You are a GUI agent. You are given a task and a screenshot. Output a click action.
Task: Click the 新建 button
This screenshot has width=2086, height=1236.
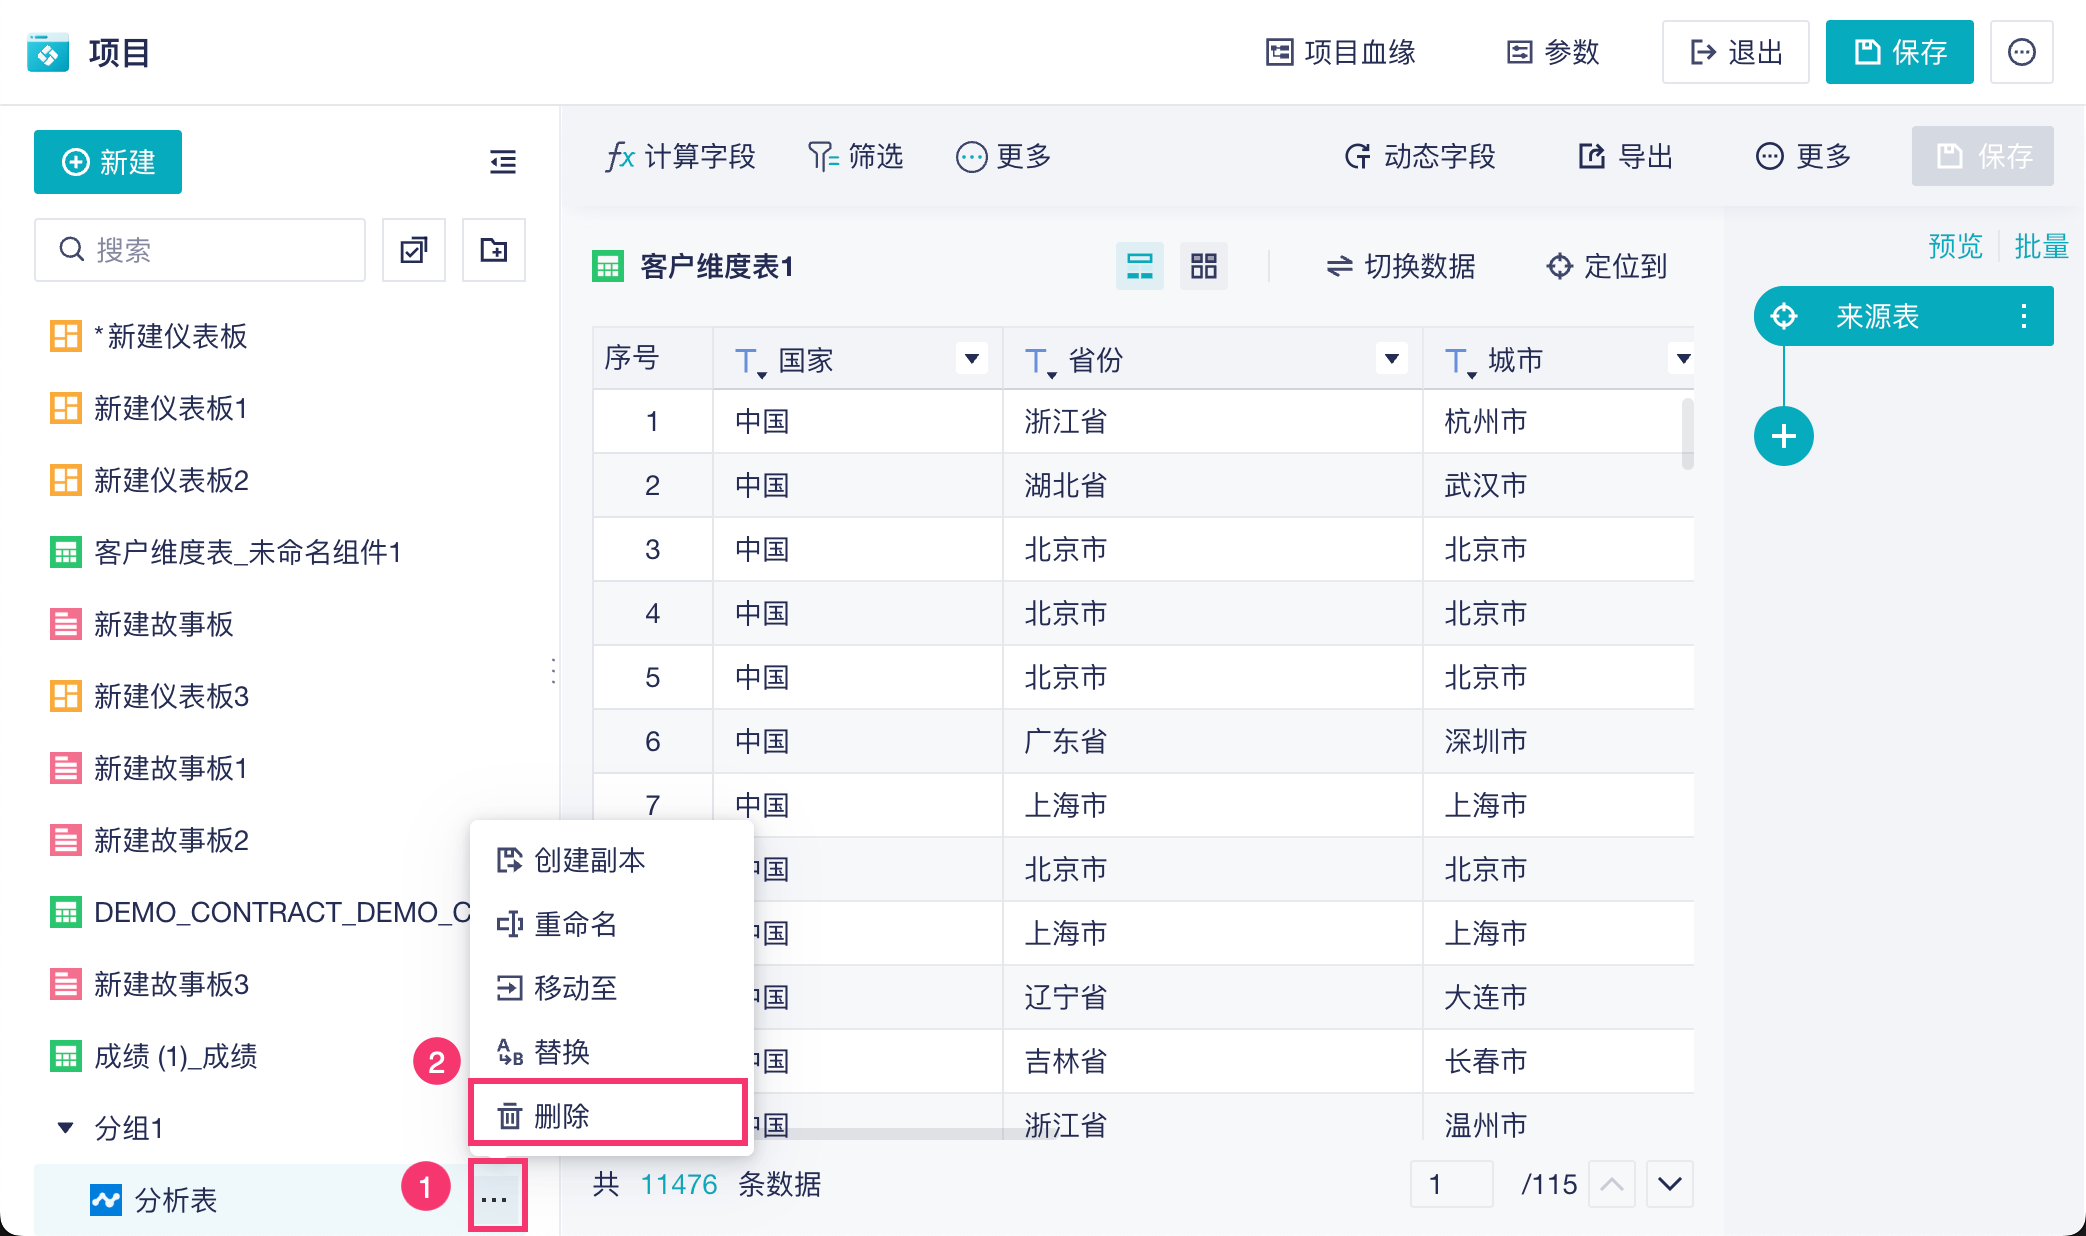click(108, 162)
